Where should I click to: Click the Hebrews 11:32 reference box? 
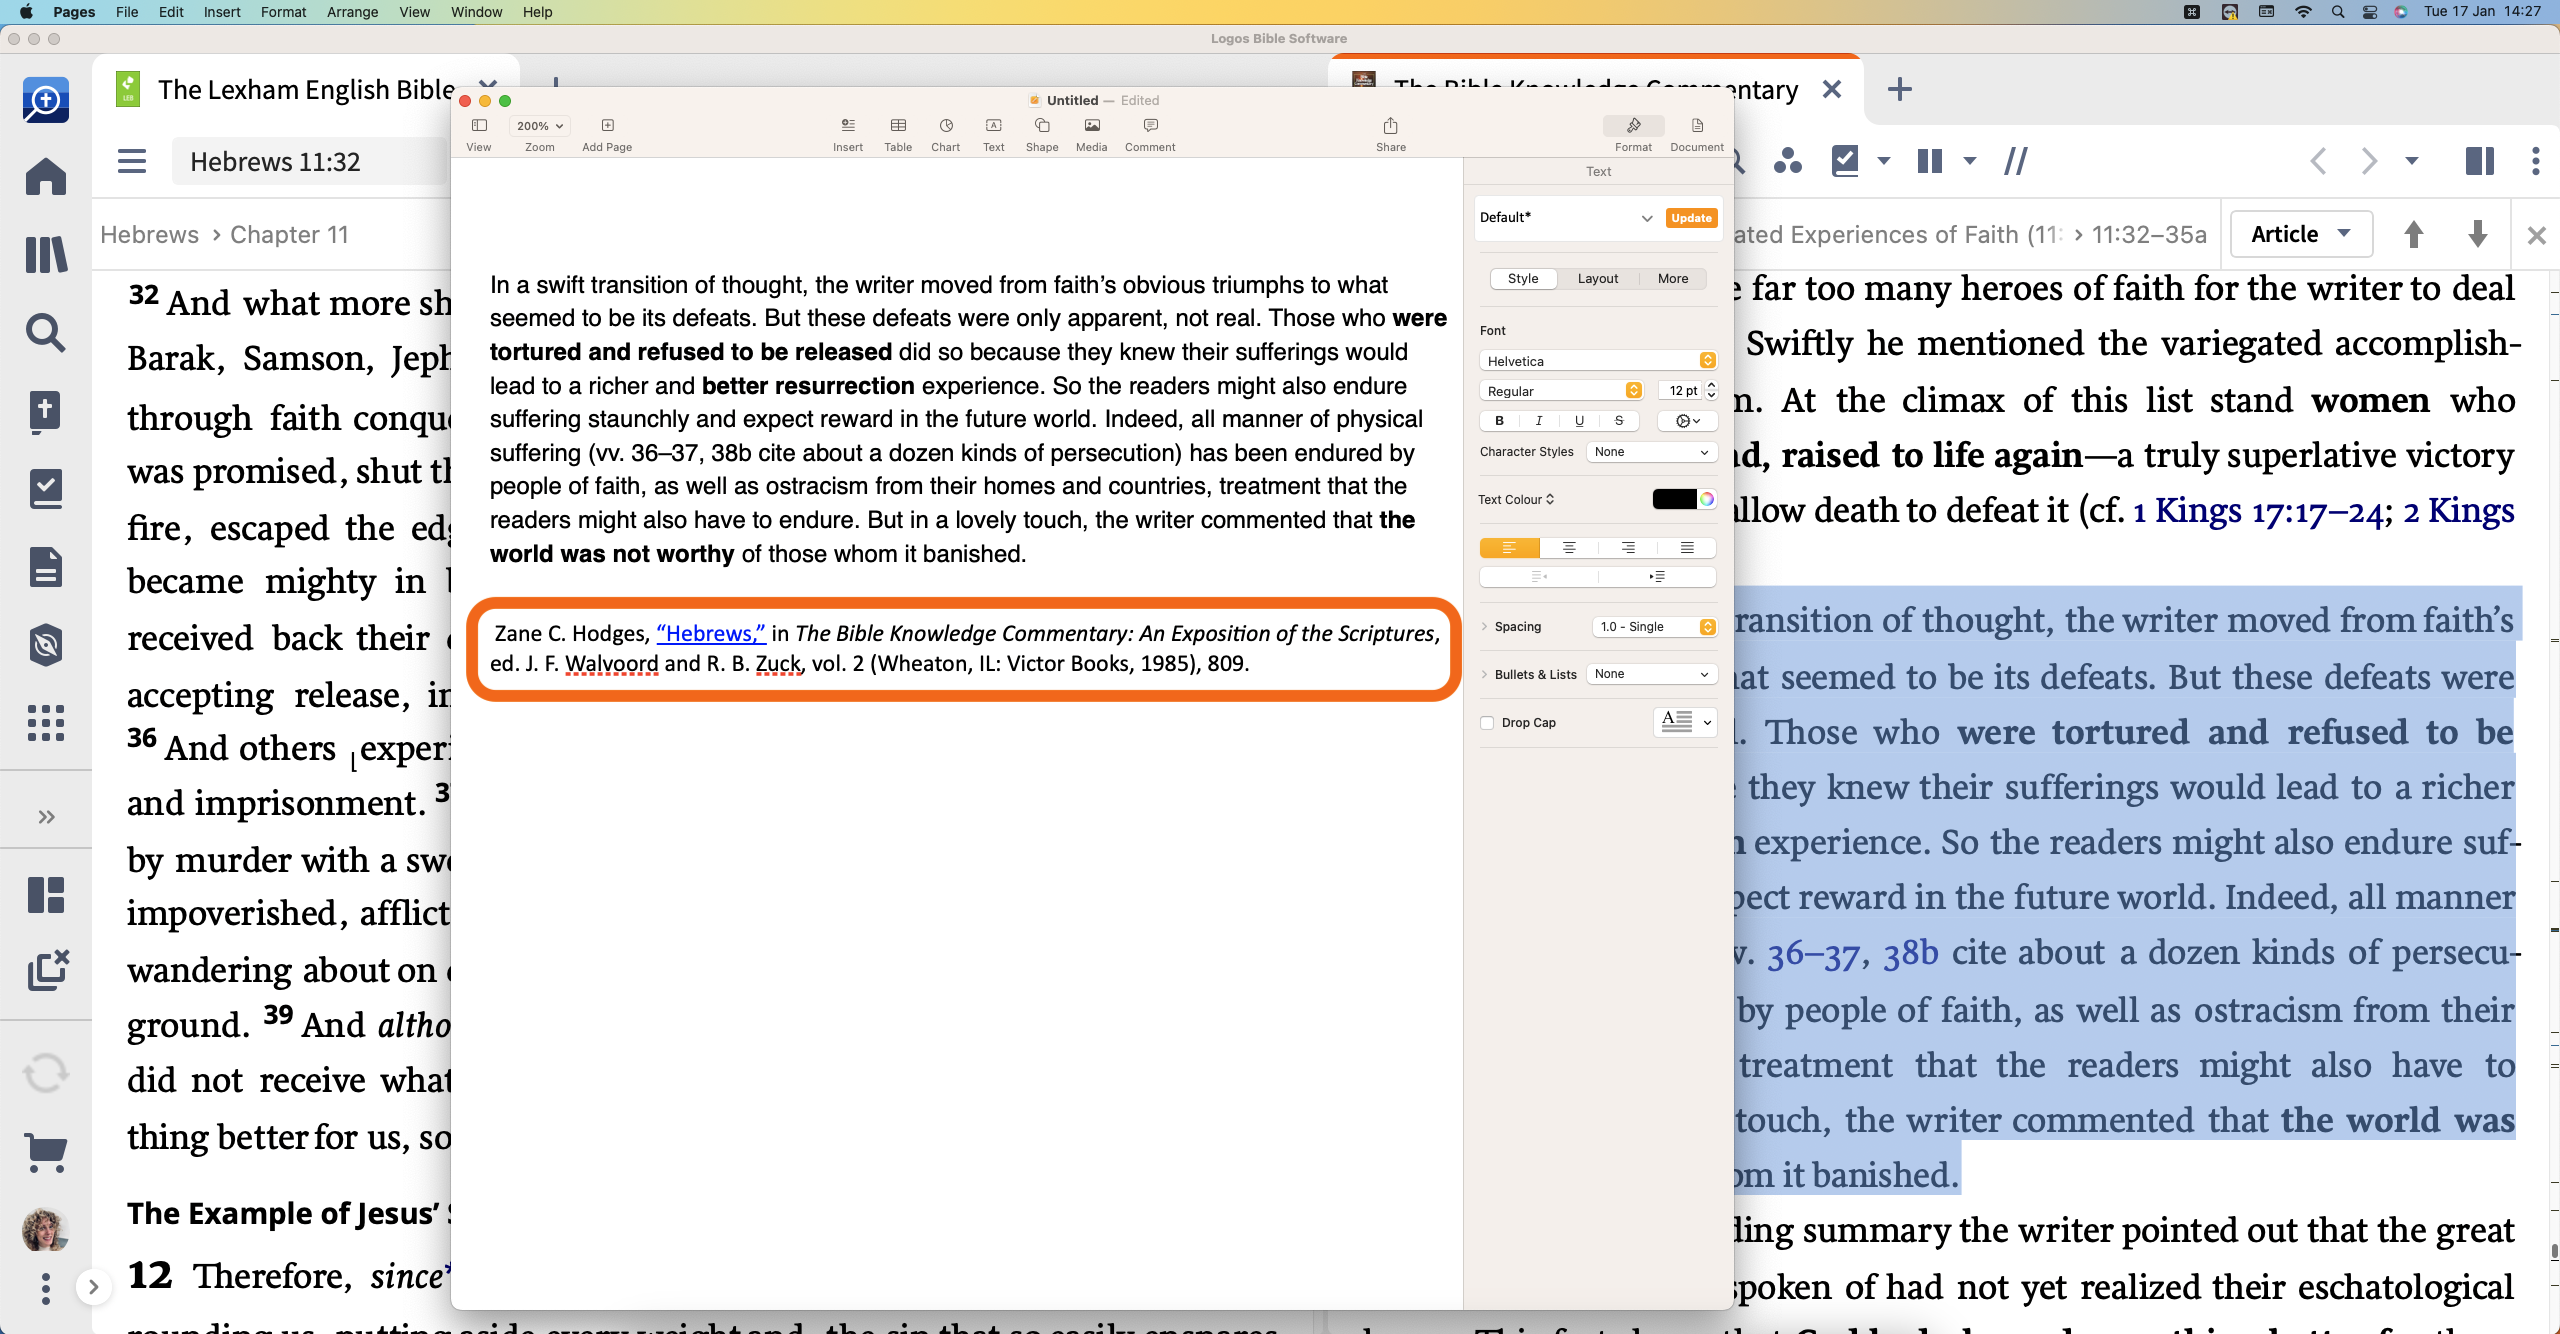pyautogui.click(x=308, y=161)
